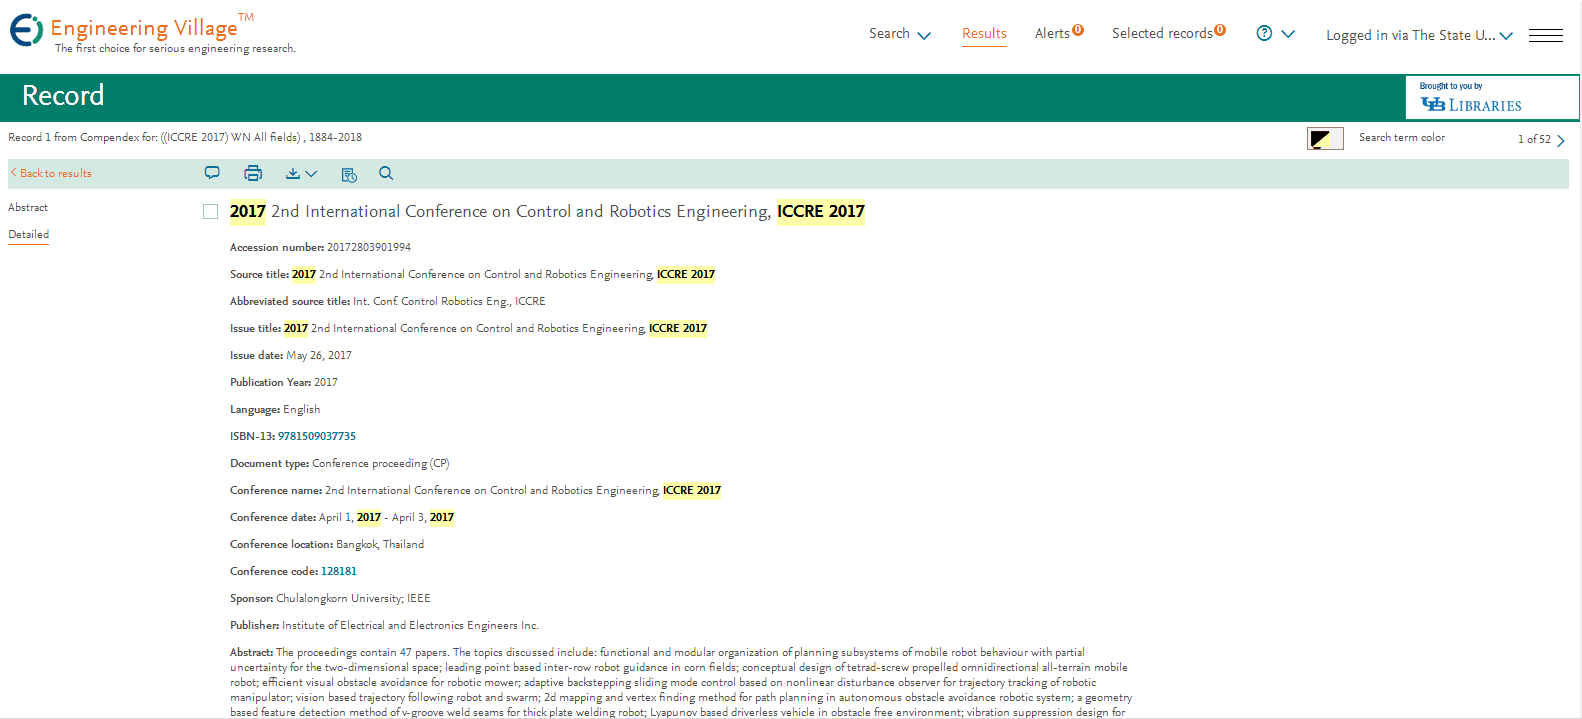Screen dimensions: 1582x719
Task: Switch to the Detailed view
Action: tap(28, 234)
